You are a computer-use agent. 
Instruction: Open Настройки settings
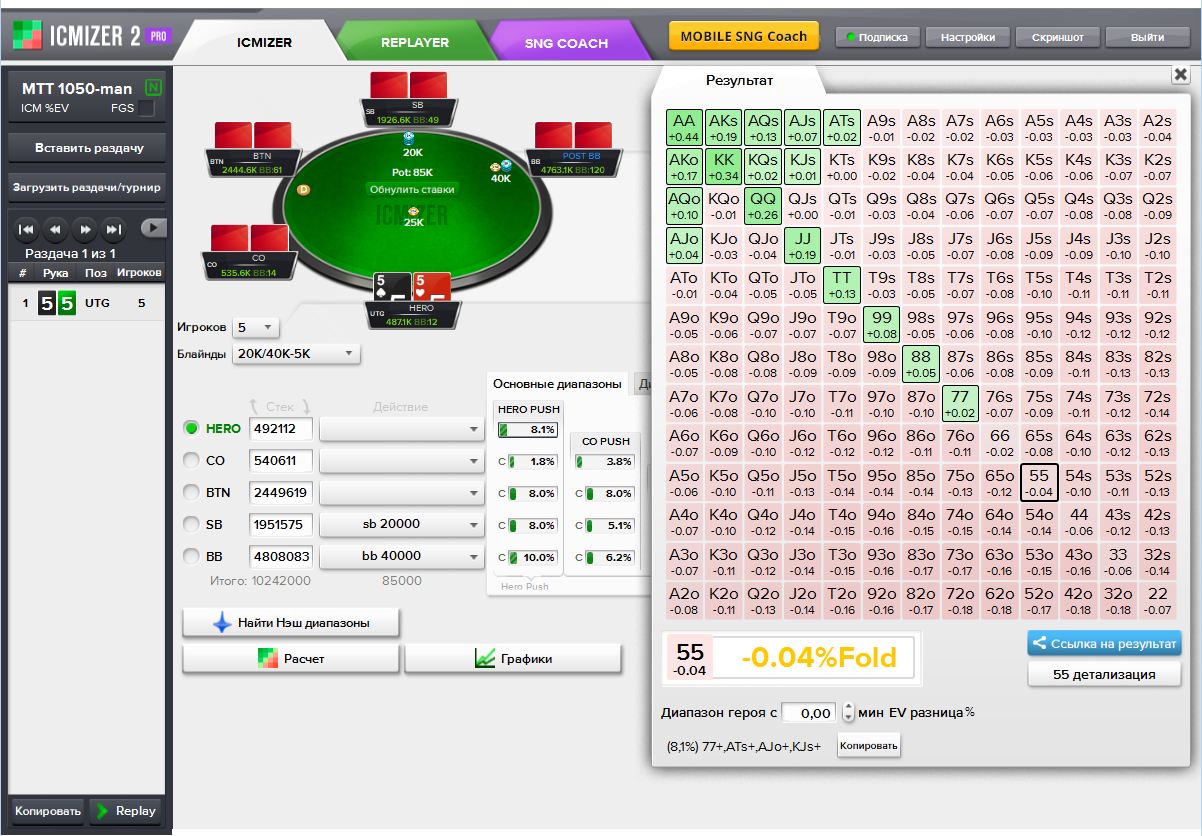coord(967,37)
